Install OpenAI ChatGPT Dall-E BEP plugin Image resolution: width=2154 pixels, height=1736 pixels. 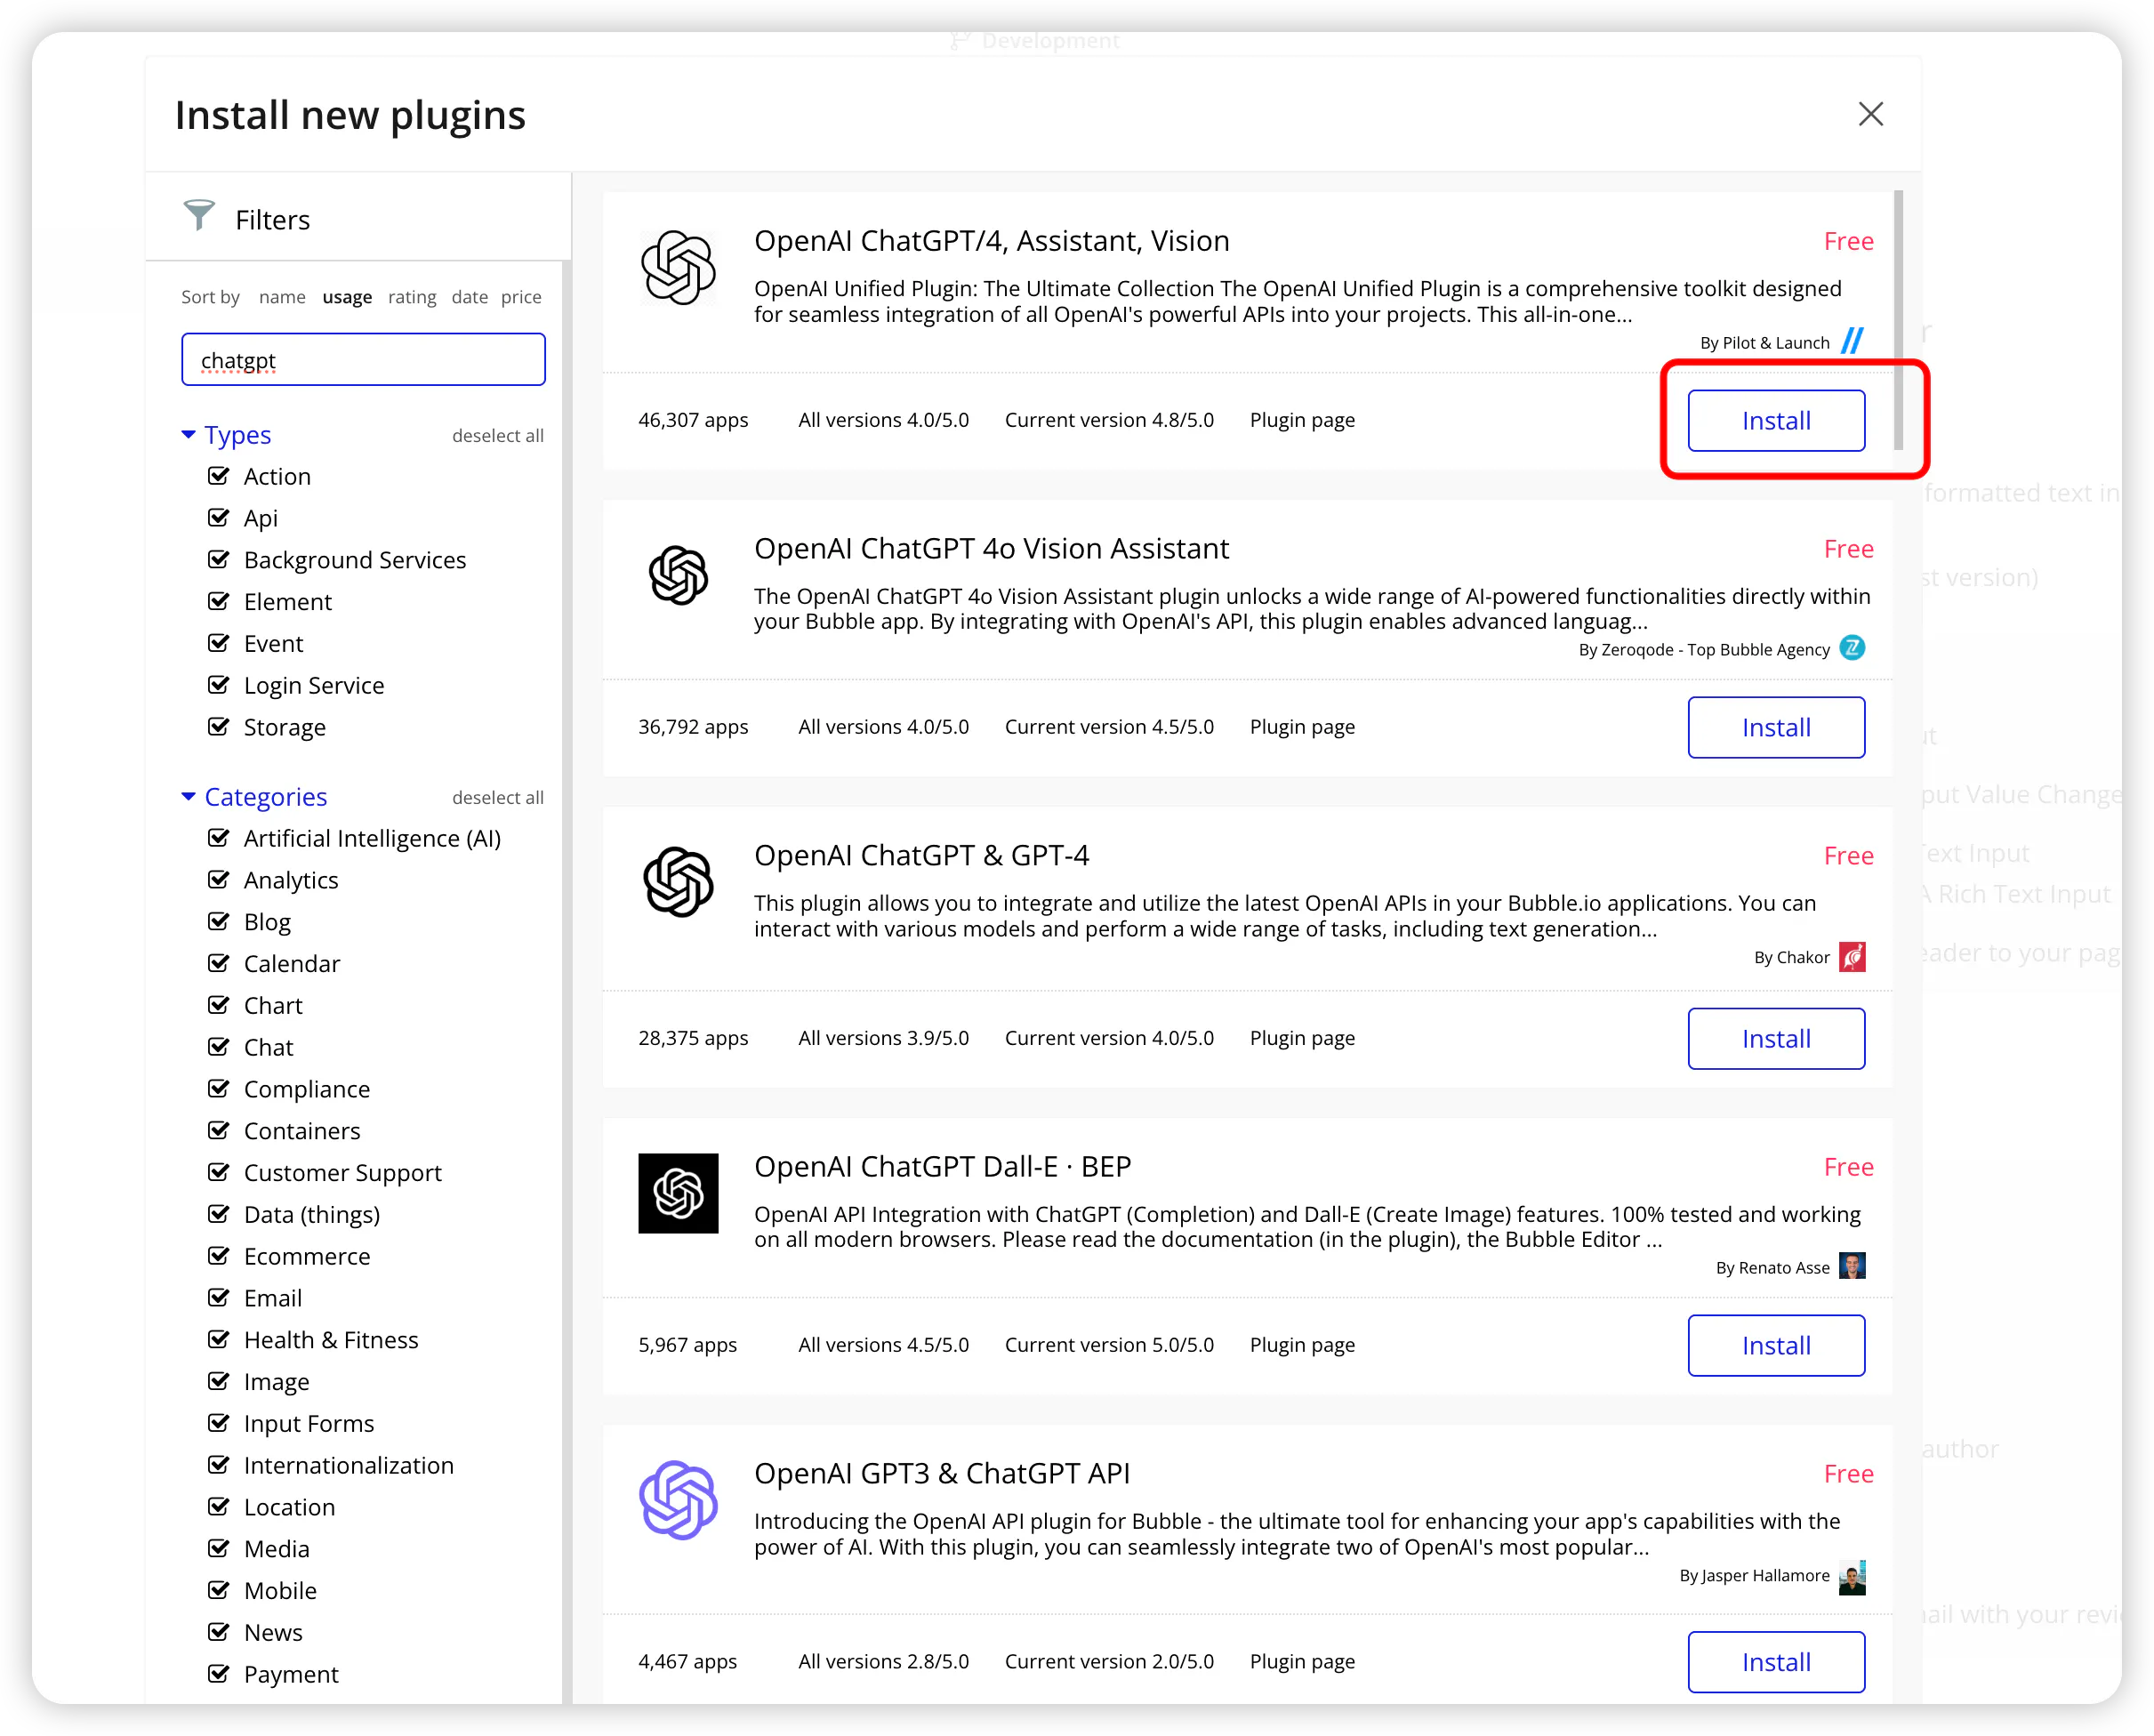[x=1776, y=1345]
